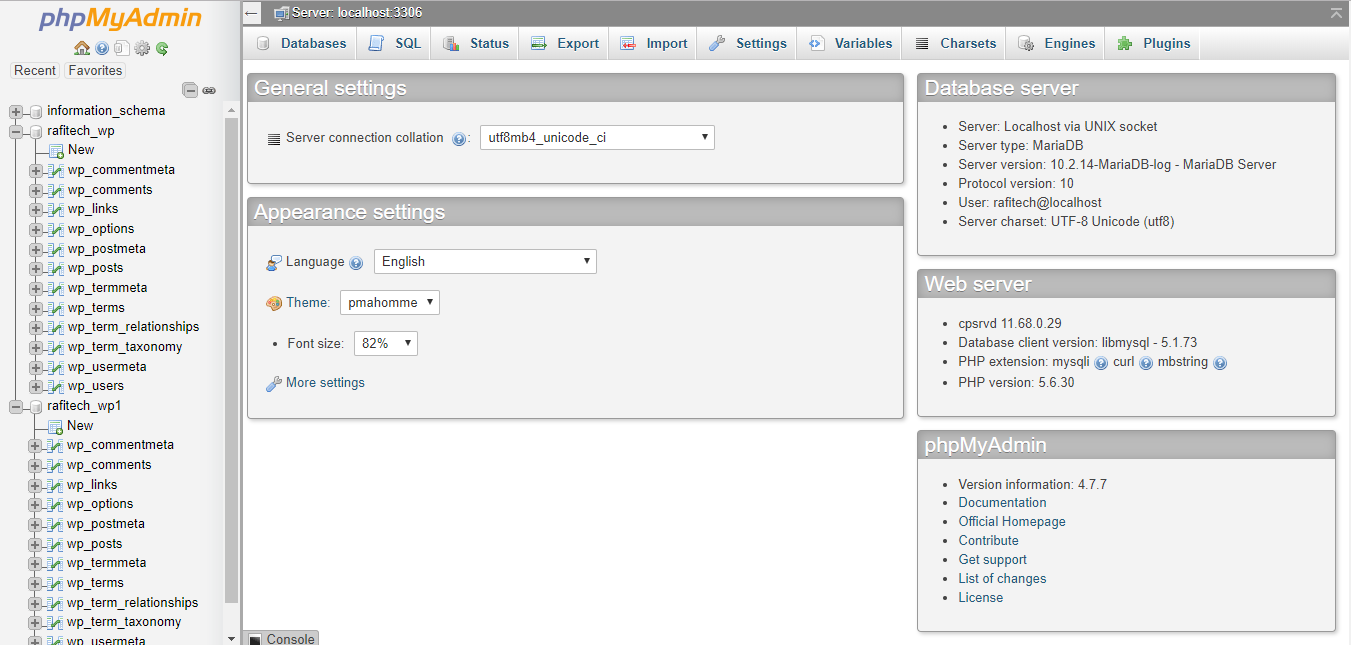Click the left arrow icon at the breadcrumb start

click(x=253, y=13)
